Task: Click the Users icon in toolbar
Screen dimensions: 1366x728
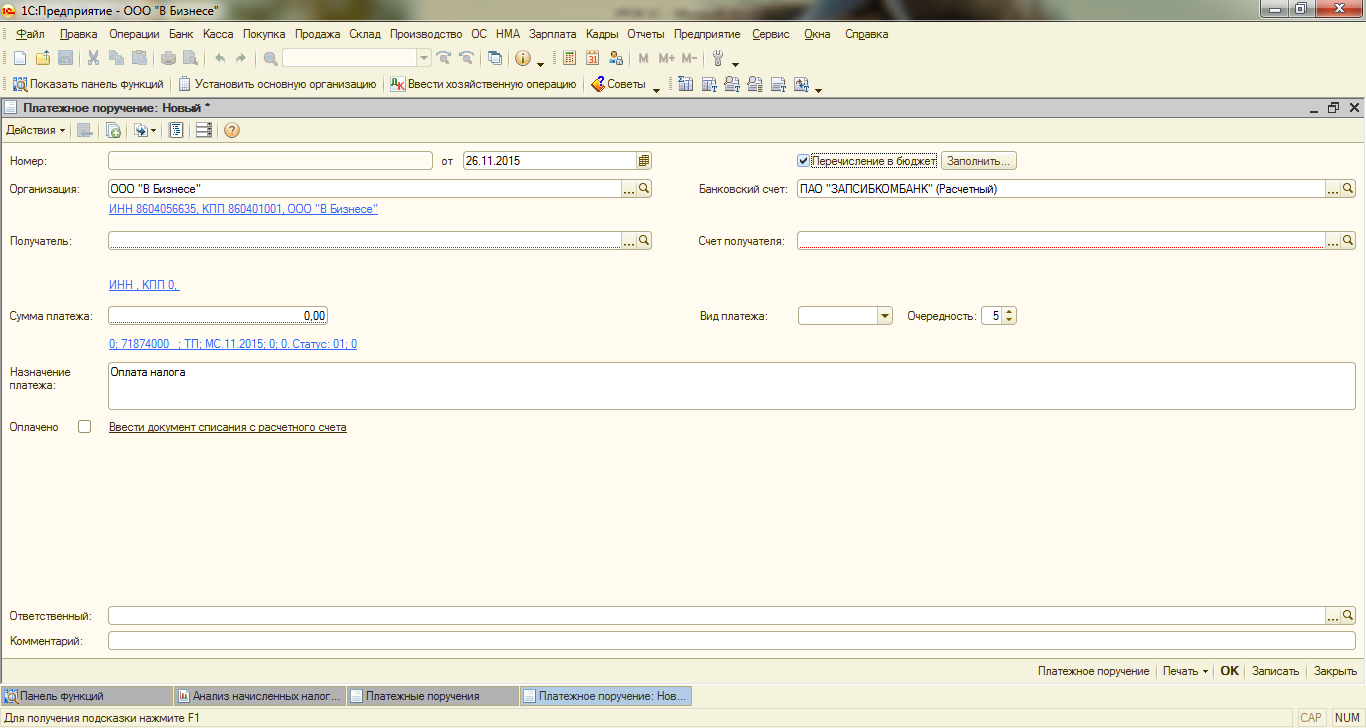Action: tap(615, 58)
